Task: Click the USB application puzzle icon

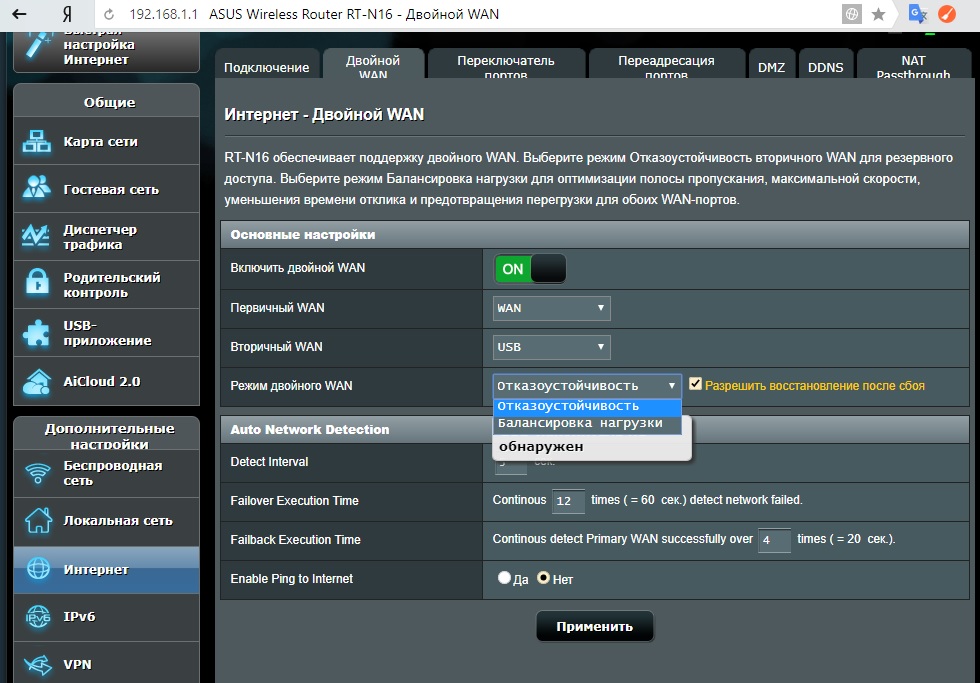Action: [37, 333]
